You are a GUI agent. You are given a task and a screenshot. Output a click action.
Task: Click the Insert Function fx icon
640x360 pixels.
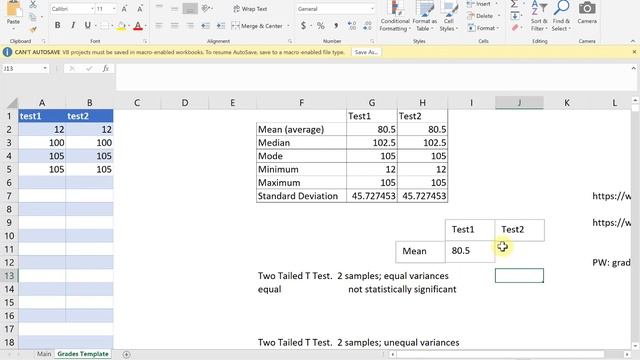click(106, 69)
